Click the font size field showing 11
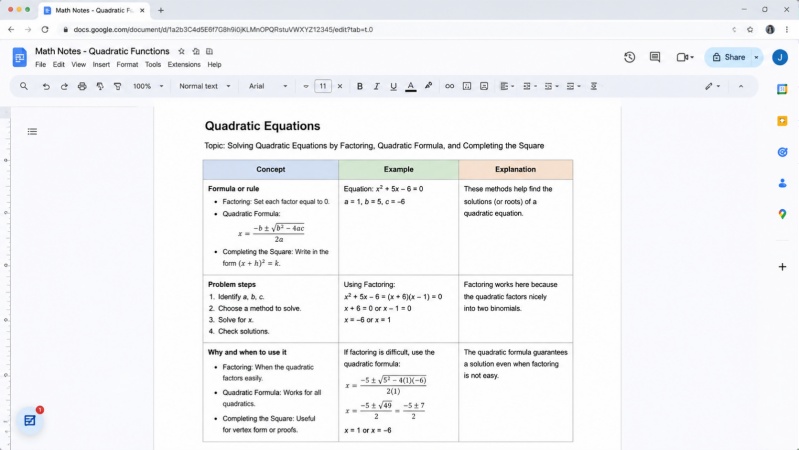Image resolution: width=799 pixels, height=450 pixels. [323, 86]
